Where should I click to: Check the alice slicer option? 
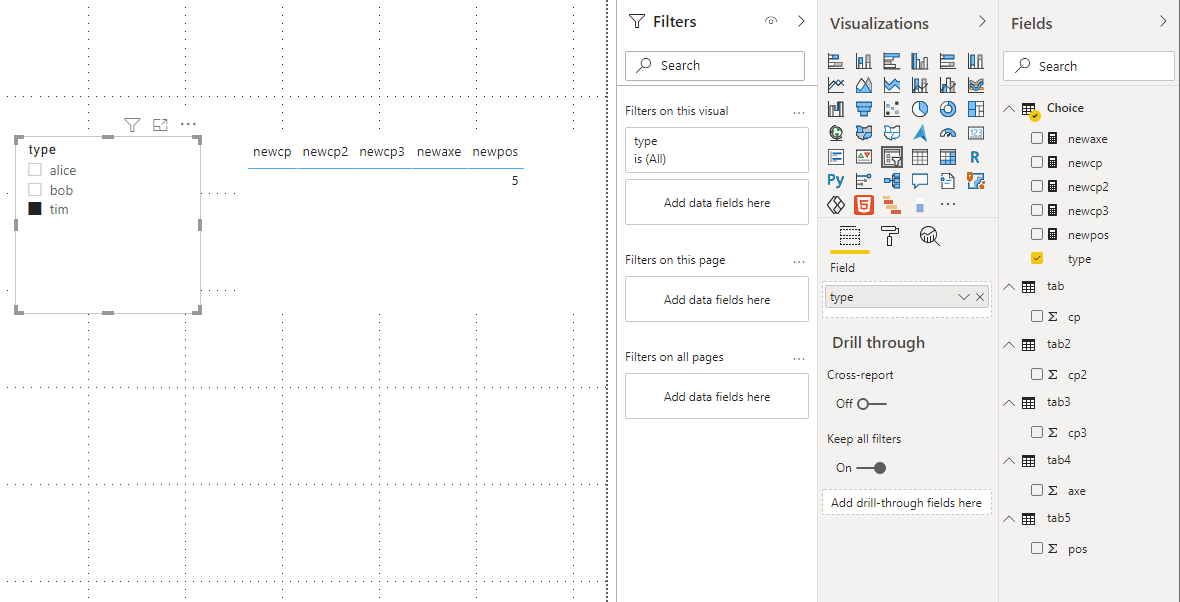35,170
